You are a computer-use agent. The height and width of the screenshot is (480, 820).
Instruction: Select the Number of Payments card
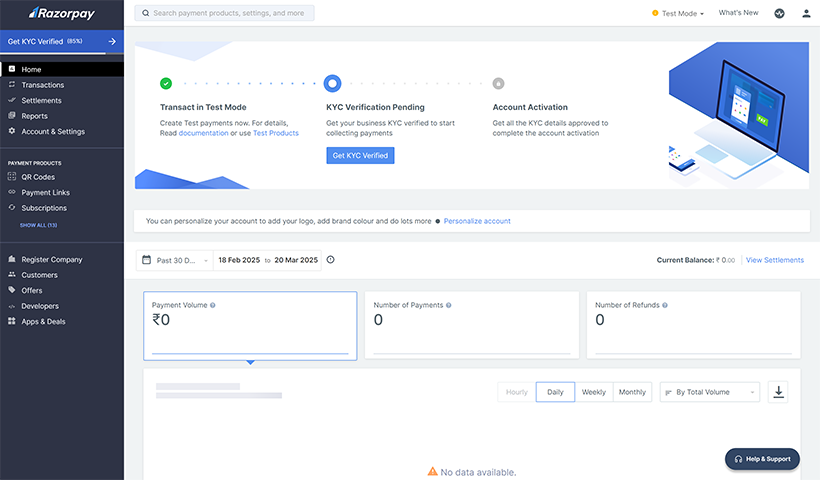(472, 325)
